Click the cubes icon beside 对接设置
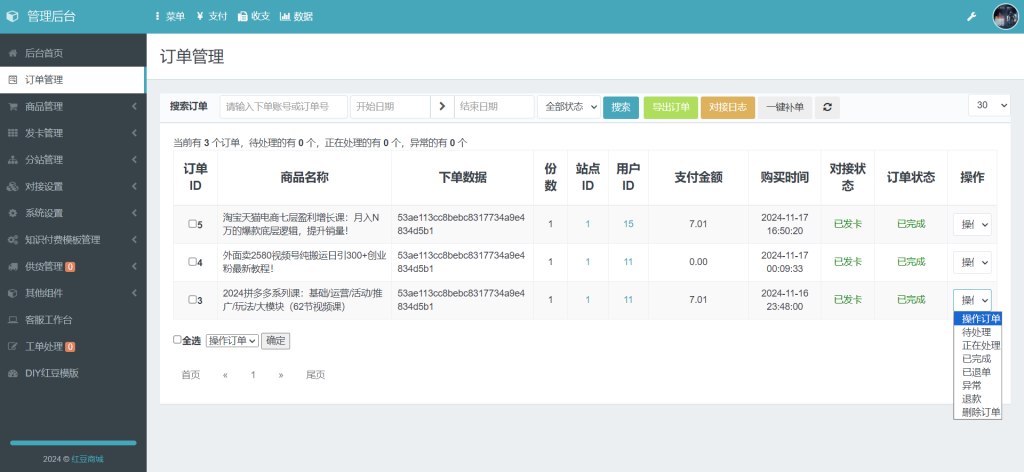The width and height of the screenshot is (1024, 472). [x=12, y=187]
